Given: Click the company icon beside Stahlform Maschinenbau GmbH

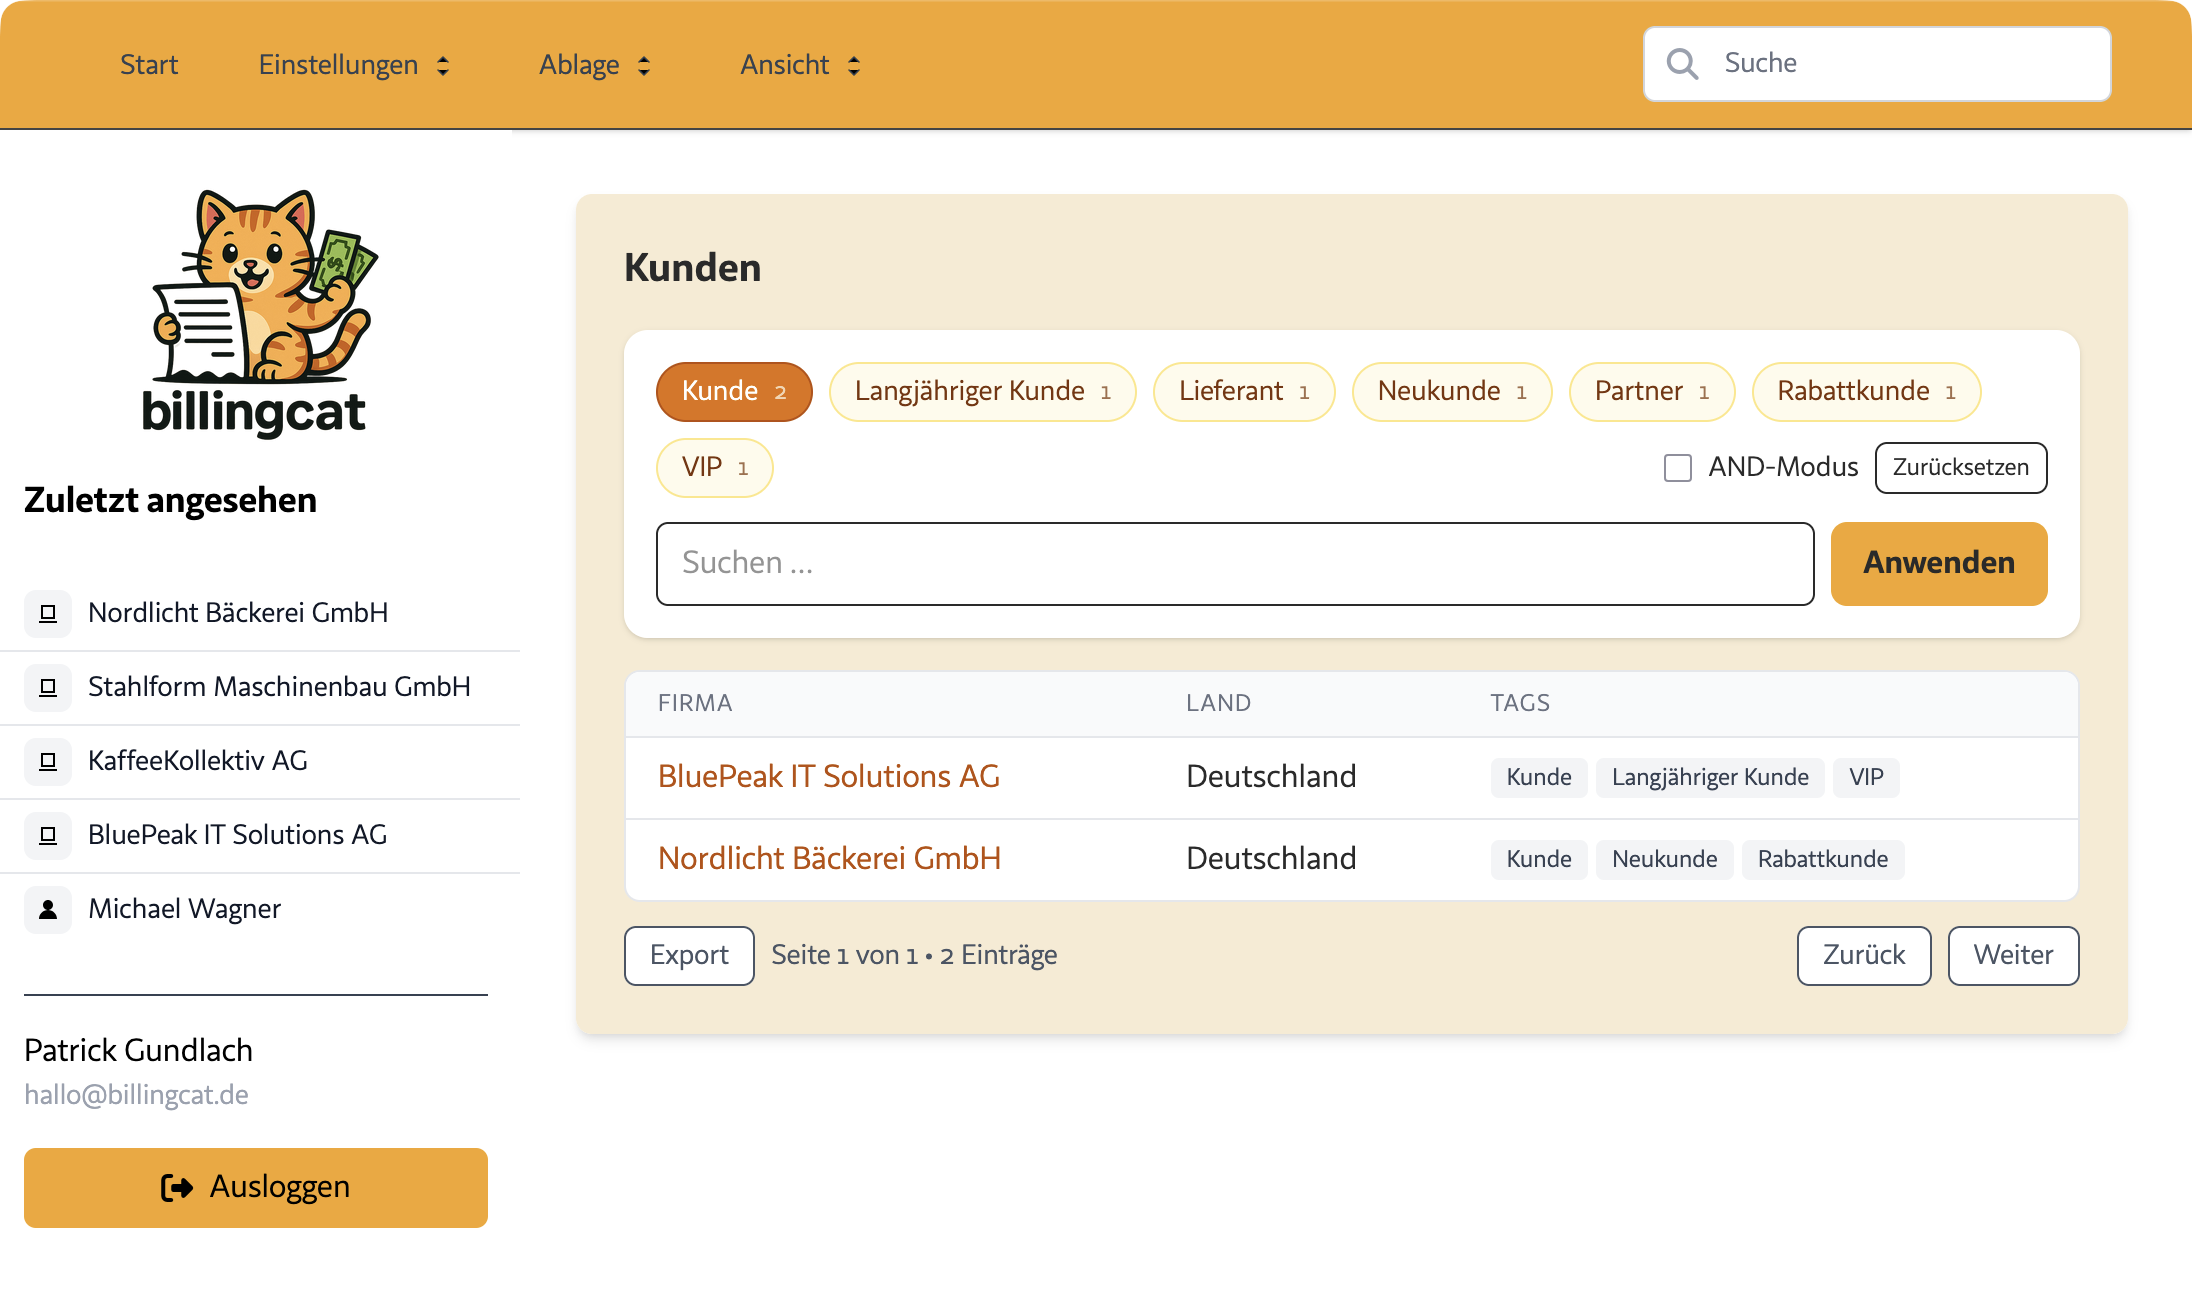Looking at the screenshot, I should click(47, 687).
